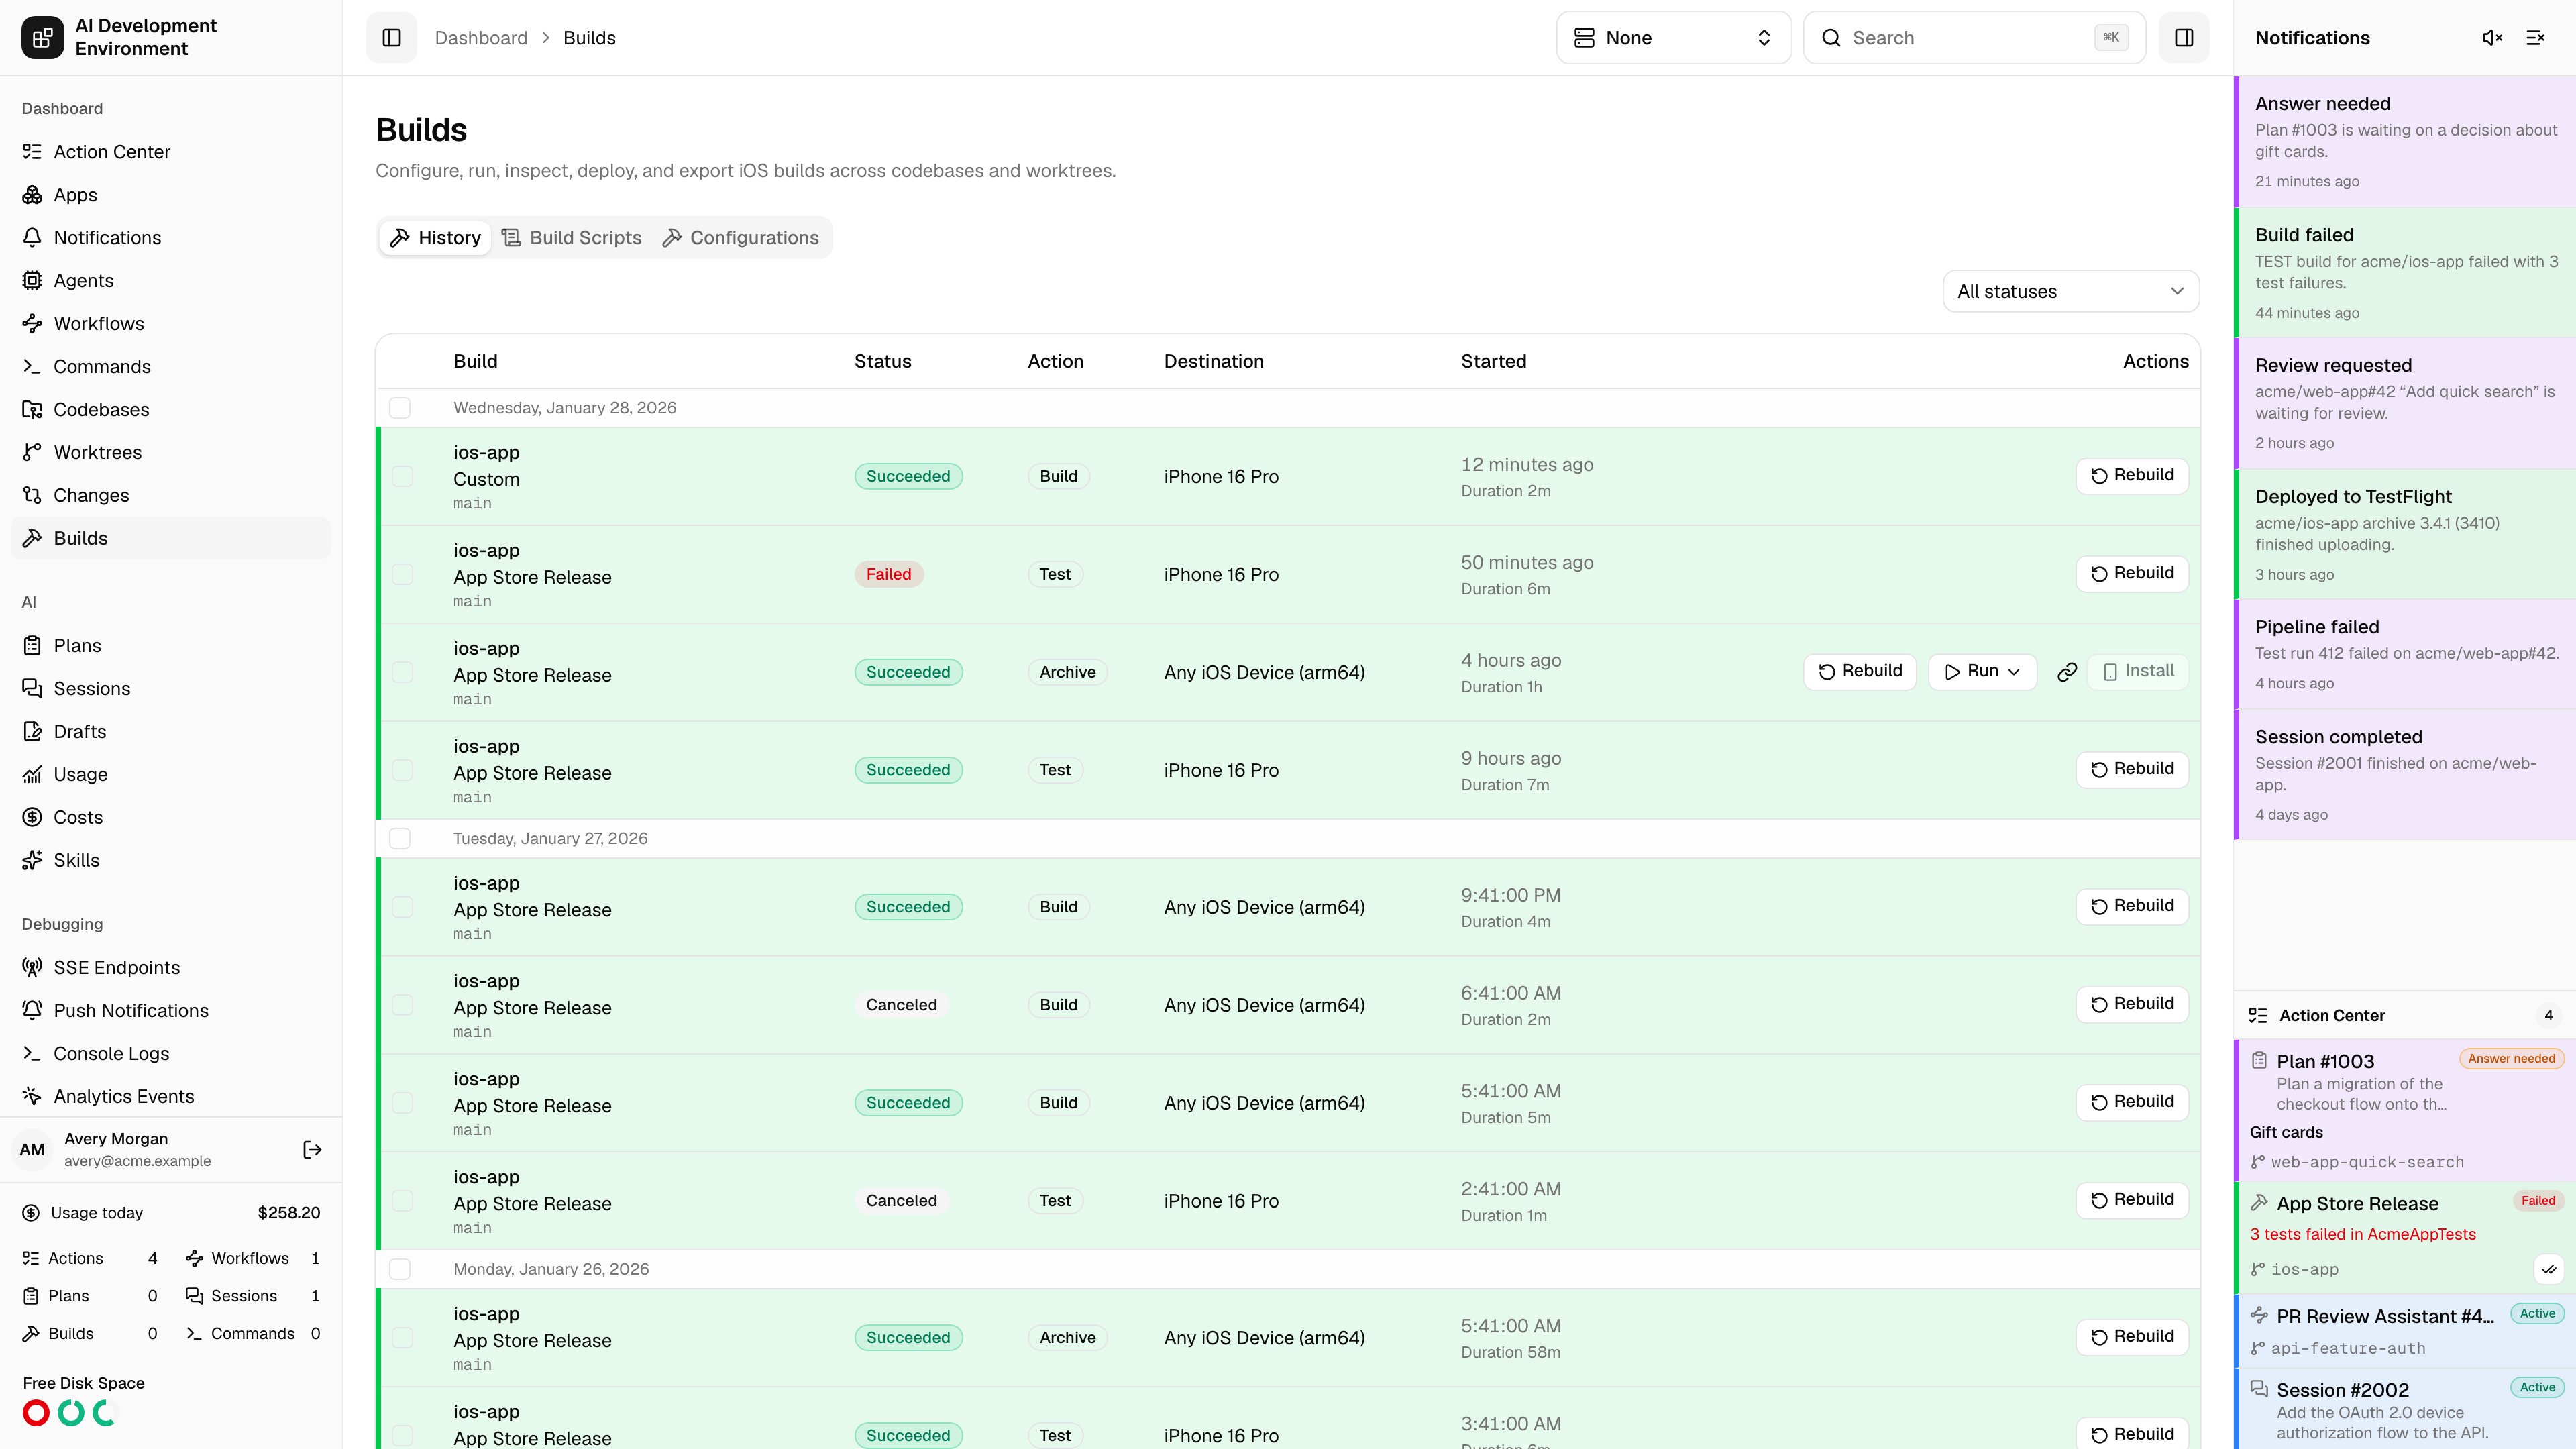2576x1449 pixels.
Task: Click the red Free Disk Space ring
Action: click(x=36, y=1413)
